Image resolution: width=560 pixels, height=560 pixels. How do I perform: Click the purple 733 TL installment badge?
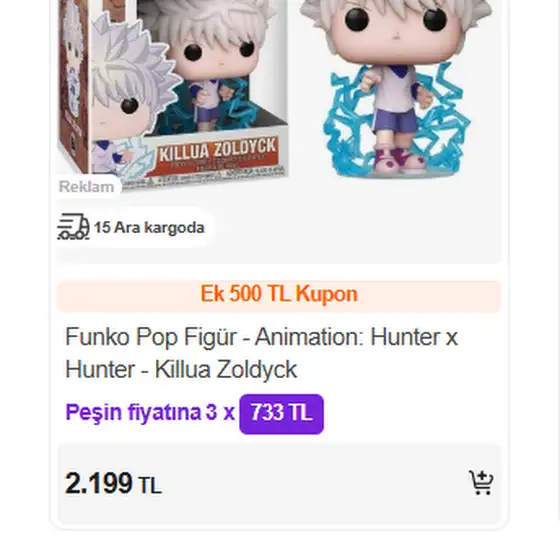[x=281, y=414]
